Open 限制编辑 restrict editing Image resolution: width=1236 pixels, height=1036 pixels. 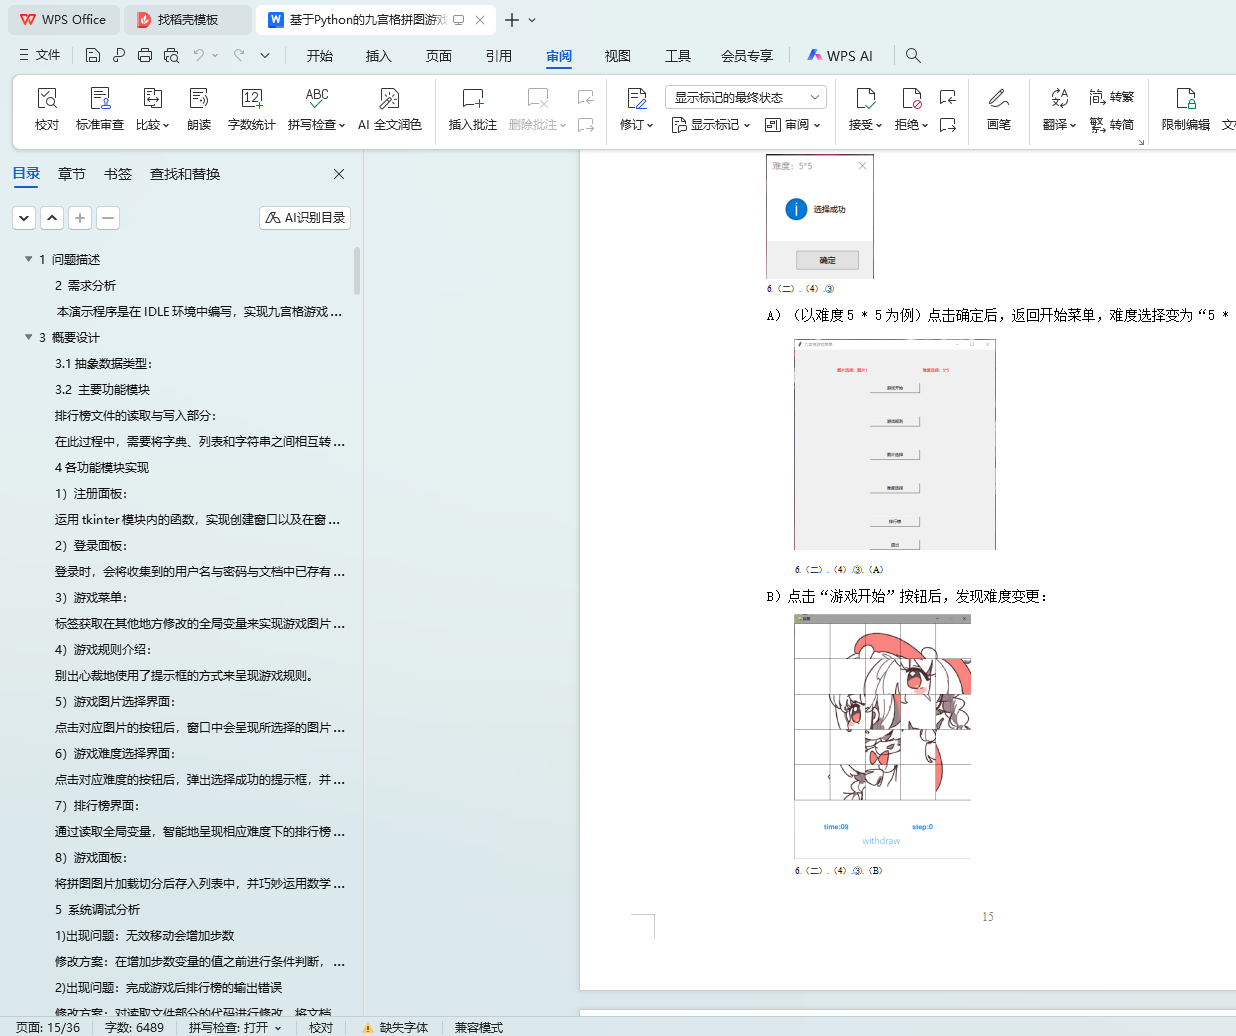(1186, 109)
